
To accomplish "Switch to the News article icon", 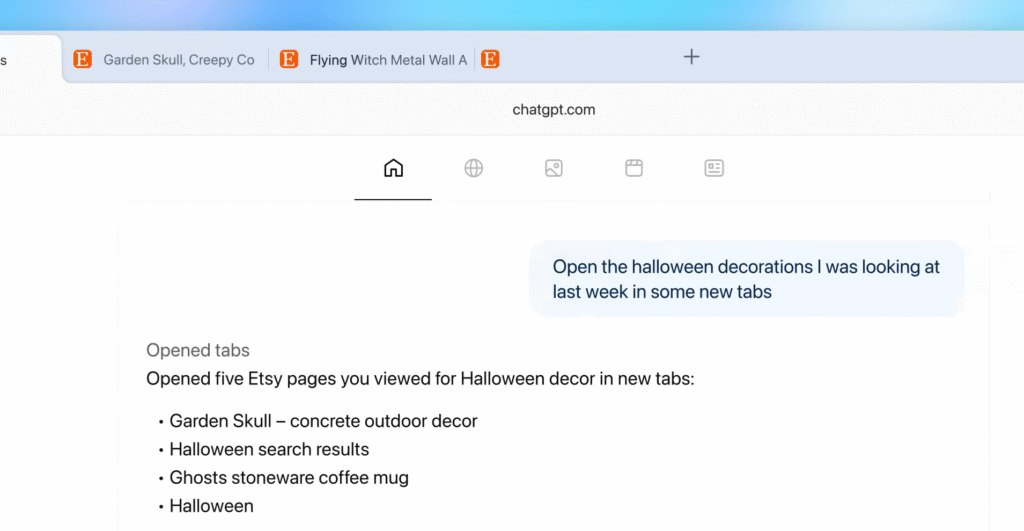I will [x=714, y=168].
